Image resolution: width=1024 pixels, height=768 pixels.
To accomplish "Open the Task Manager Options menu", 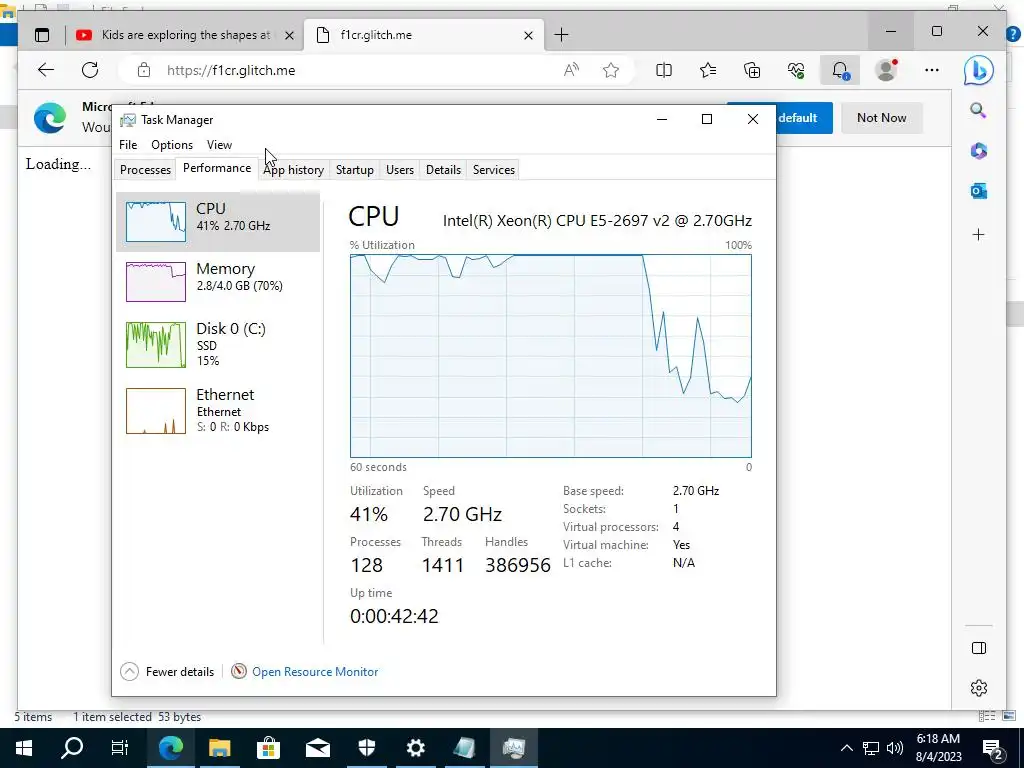I will [172, 145].
